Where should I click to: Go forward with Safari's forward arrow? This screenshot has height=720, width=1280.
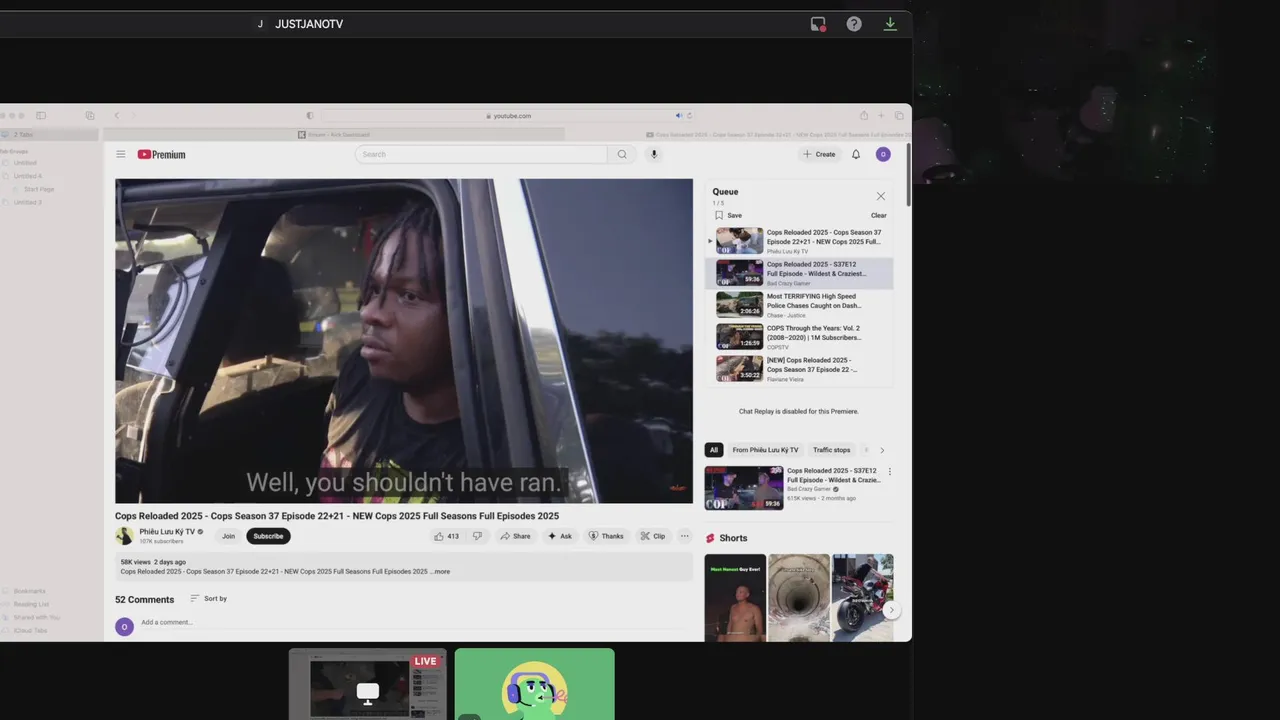(135, 116)
